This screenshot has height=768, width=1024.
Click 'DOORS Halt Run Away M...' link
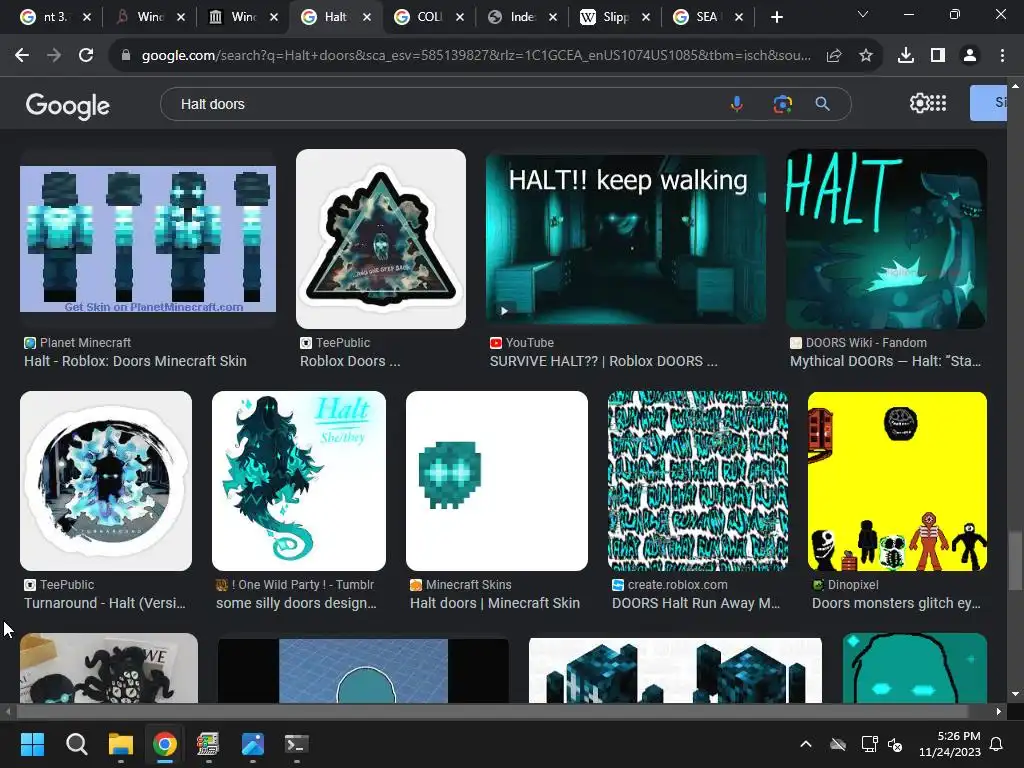[x=696, y=603]
